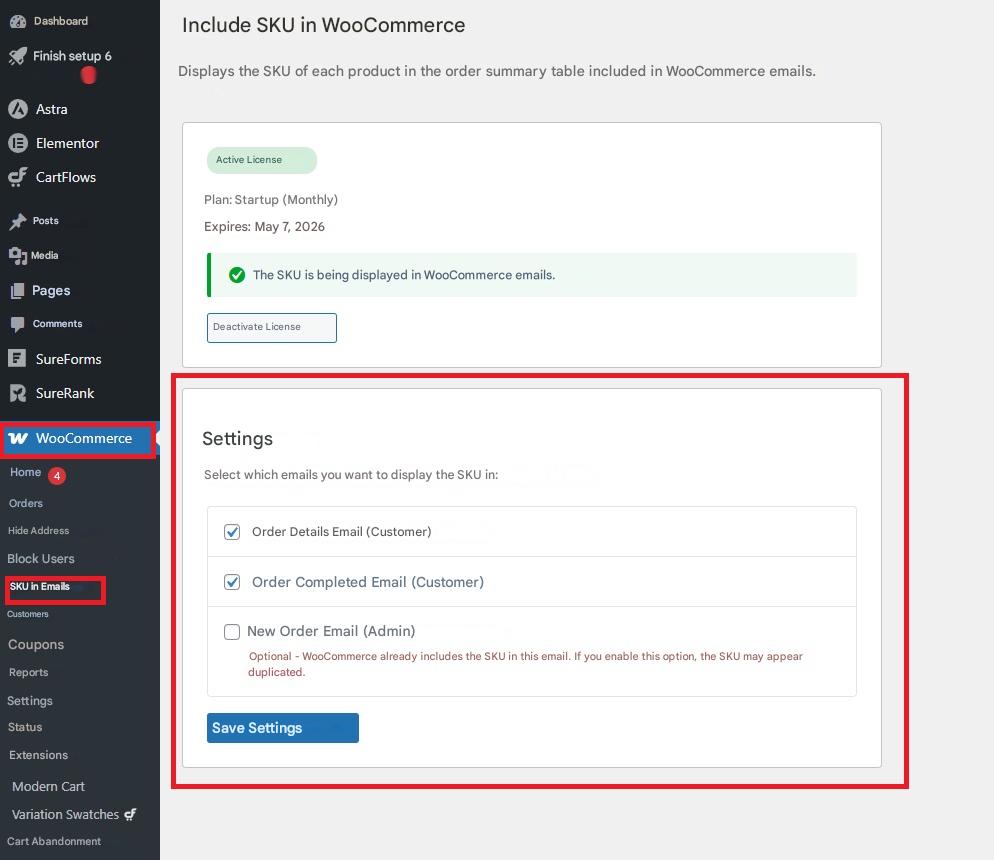
Task: Click the Posts pushpin icon
Action: coord(17,221)
